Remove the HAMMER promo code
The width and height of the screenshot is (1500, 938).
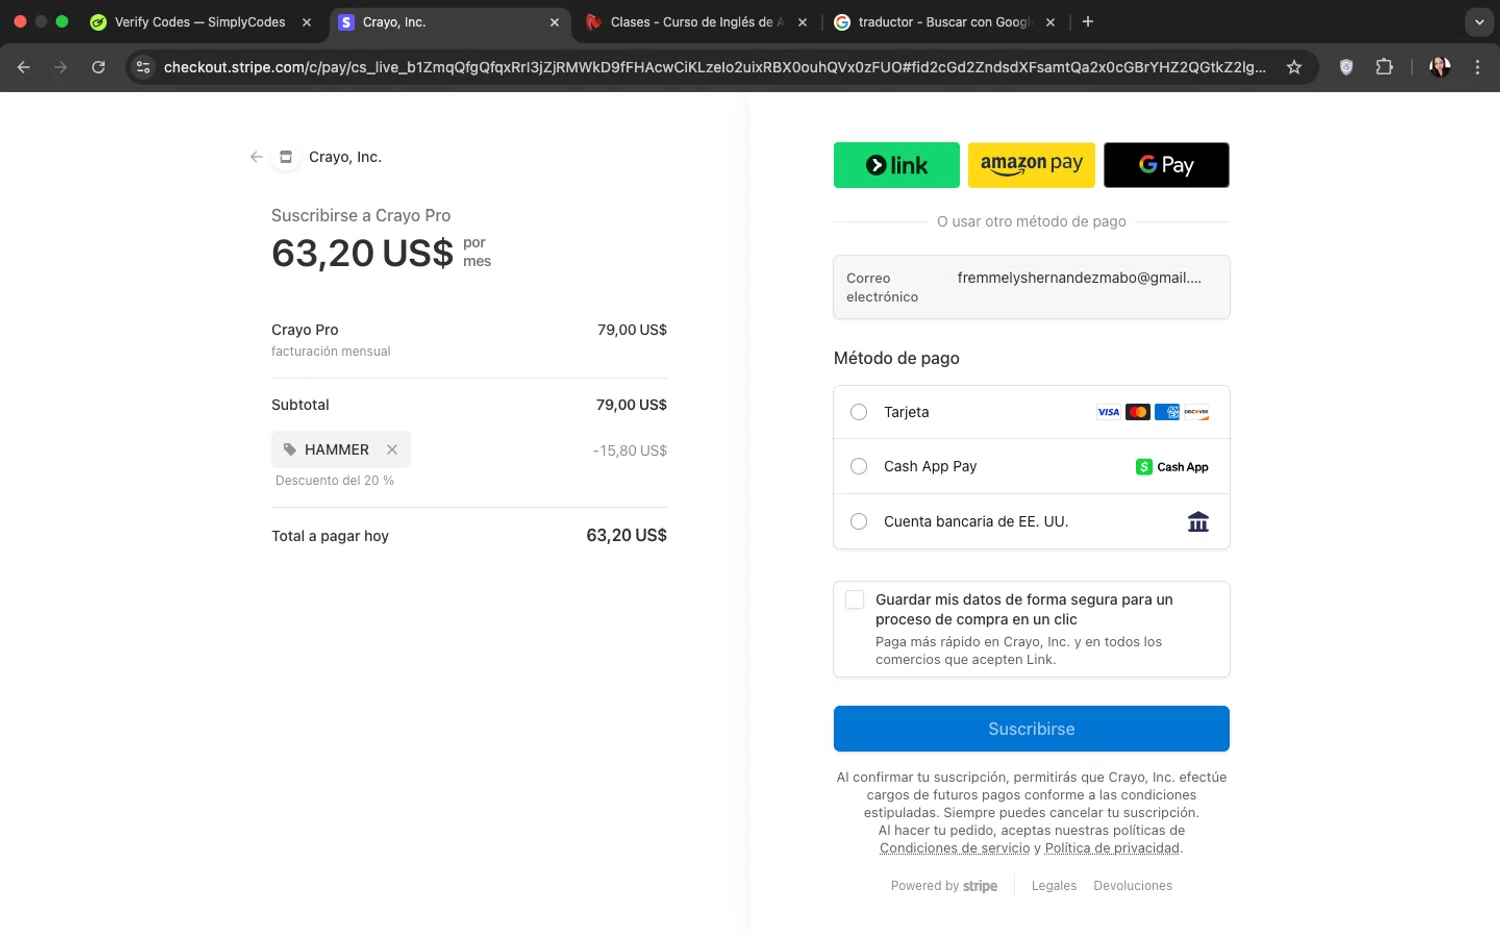click(392, 450)
